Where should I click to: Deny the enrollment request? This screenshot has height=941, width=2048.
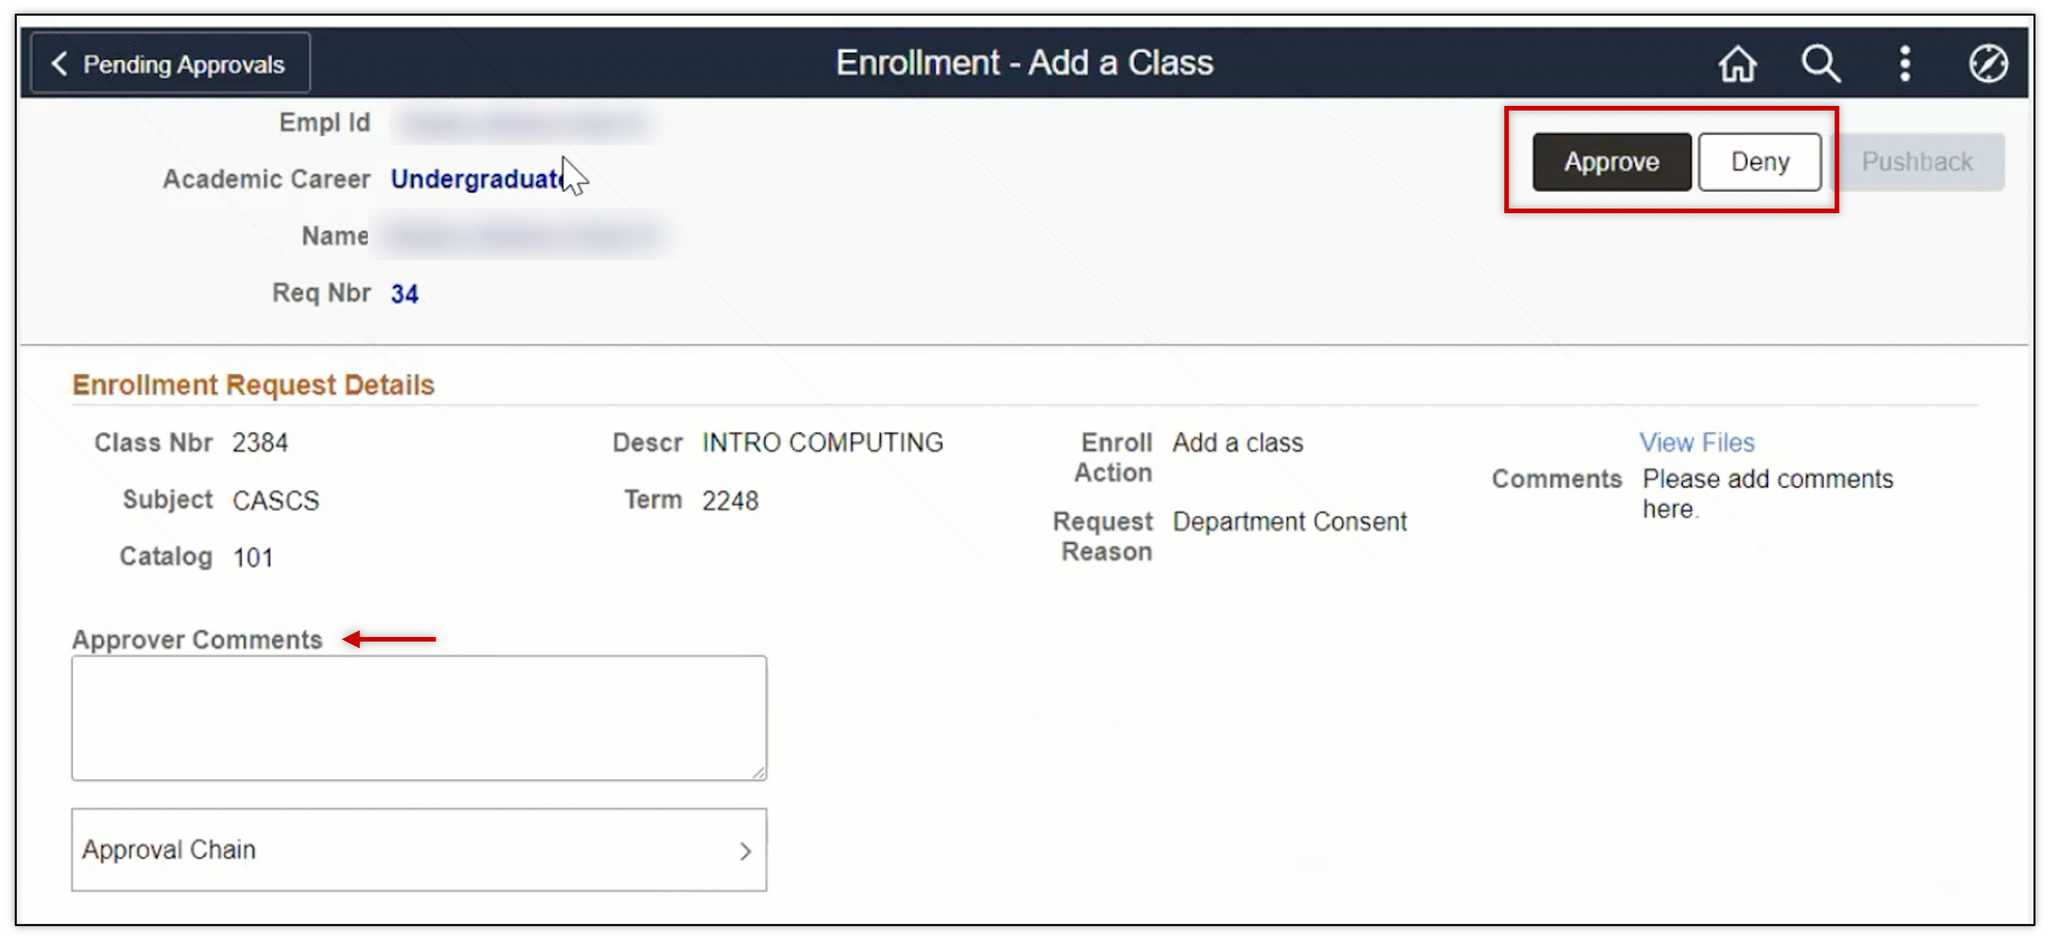click(x=1760, y=162)
